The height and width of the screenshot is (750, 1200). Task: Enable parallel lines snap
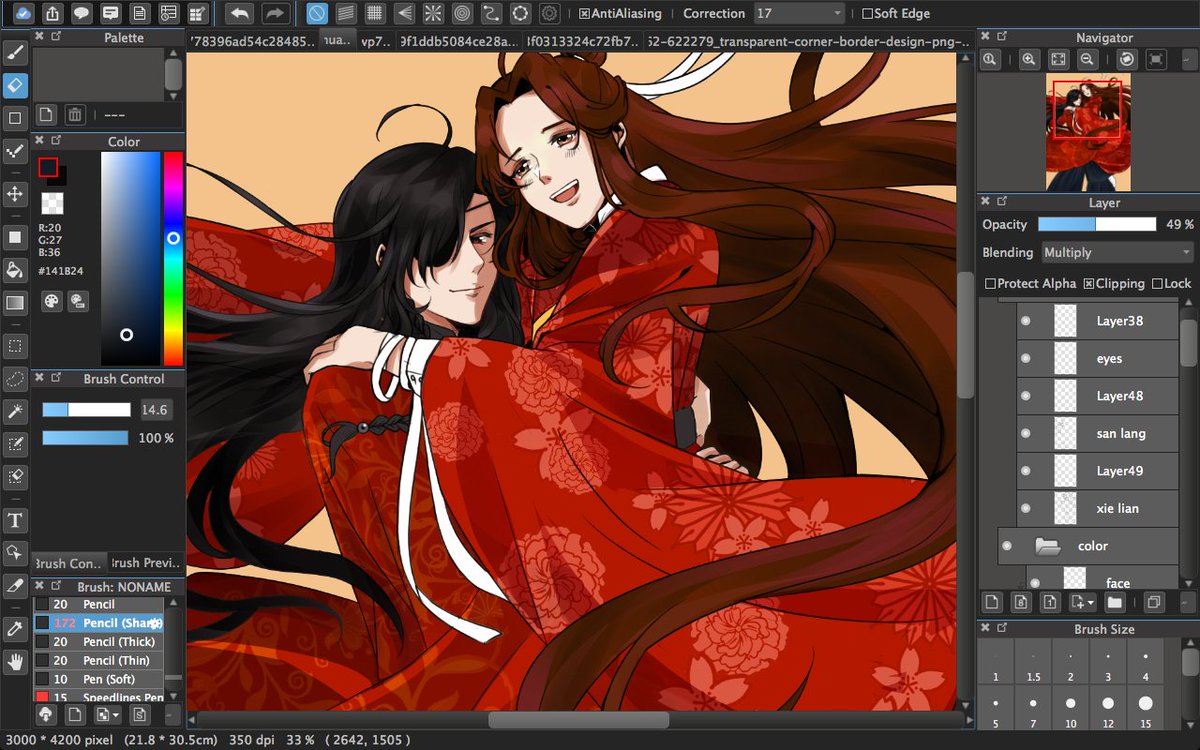pos(345,14)
